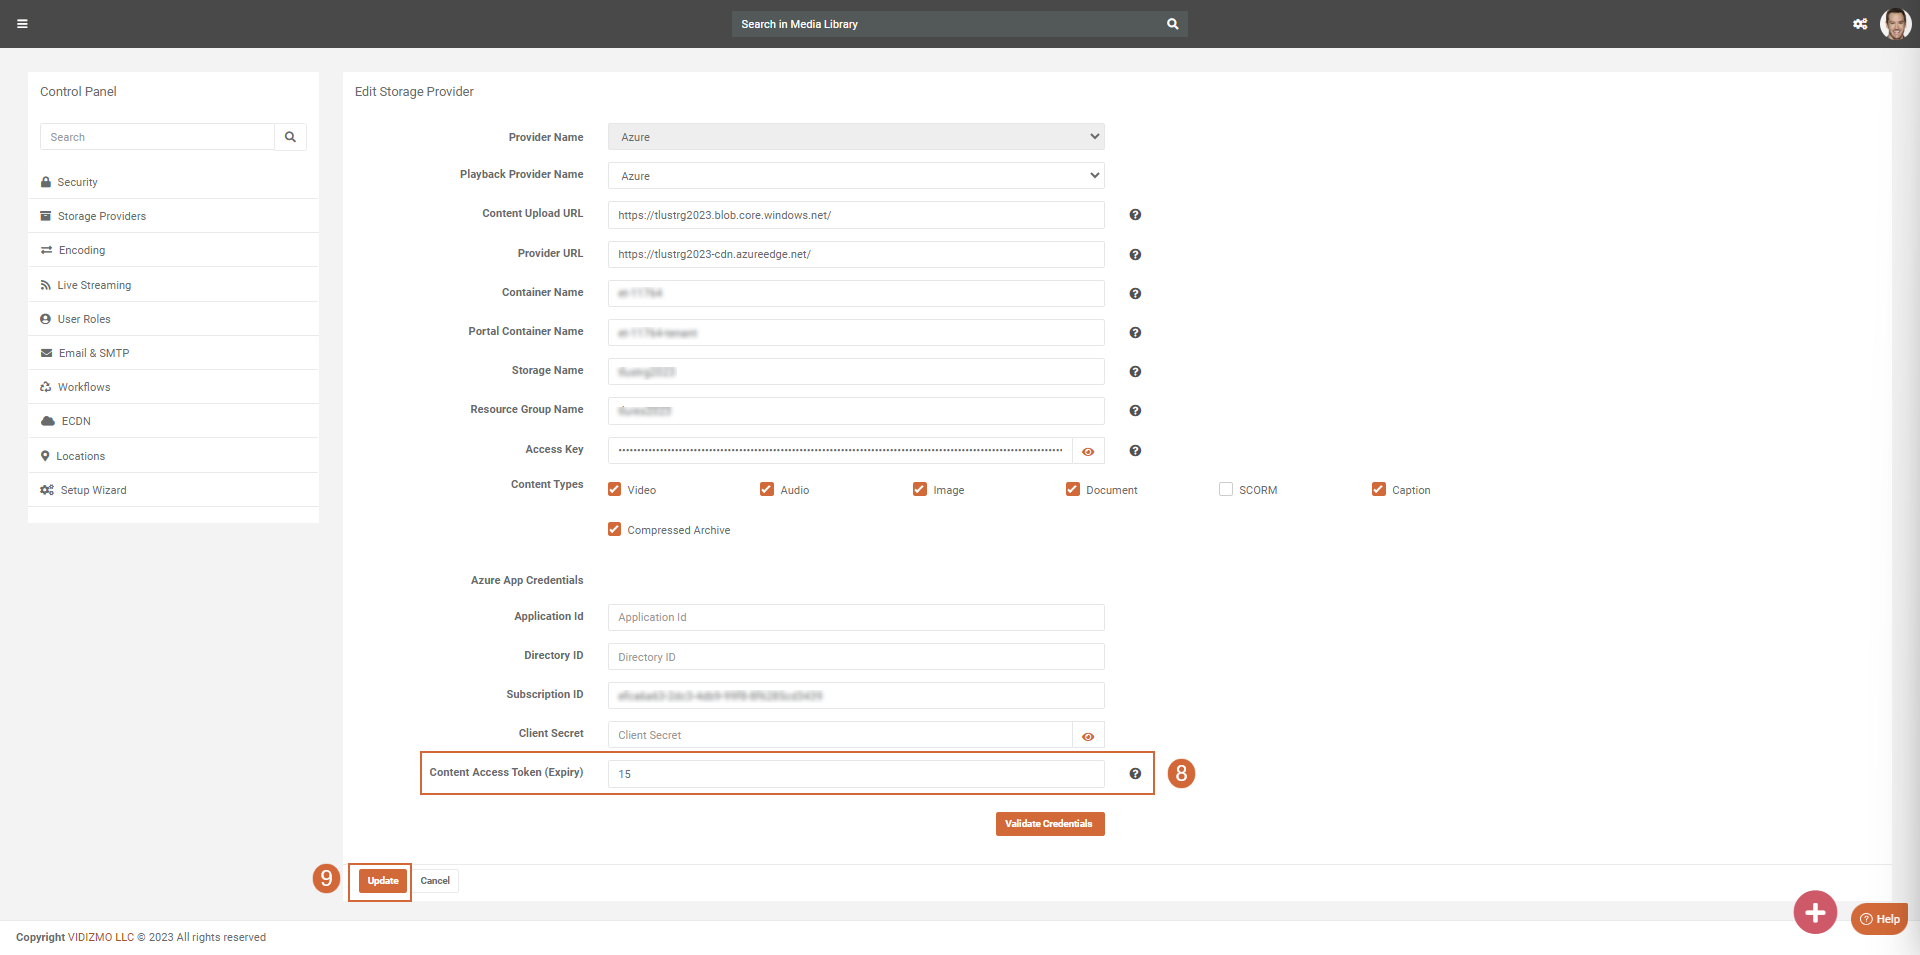
Task: Click the round red plus button
Action: 1814,912
